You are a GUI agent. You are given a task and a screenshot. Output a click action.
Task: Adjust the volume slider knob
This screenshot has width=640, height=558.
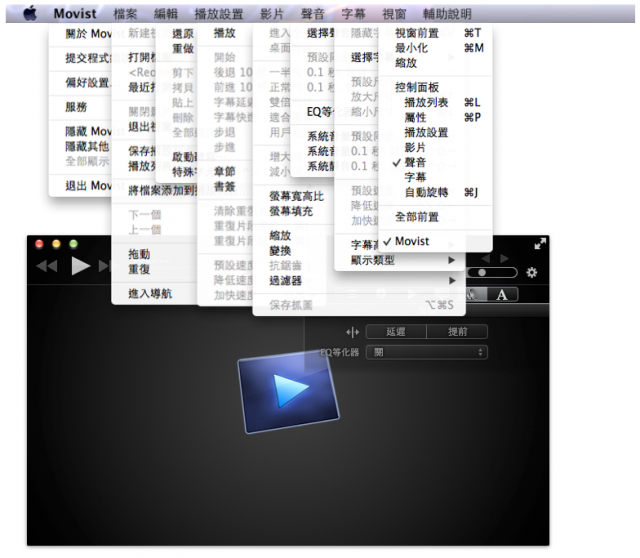click(482, 272)
